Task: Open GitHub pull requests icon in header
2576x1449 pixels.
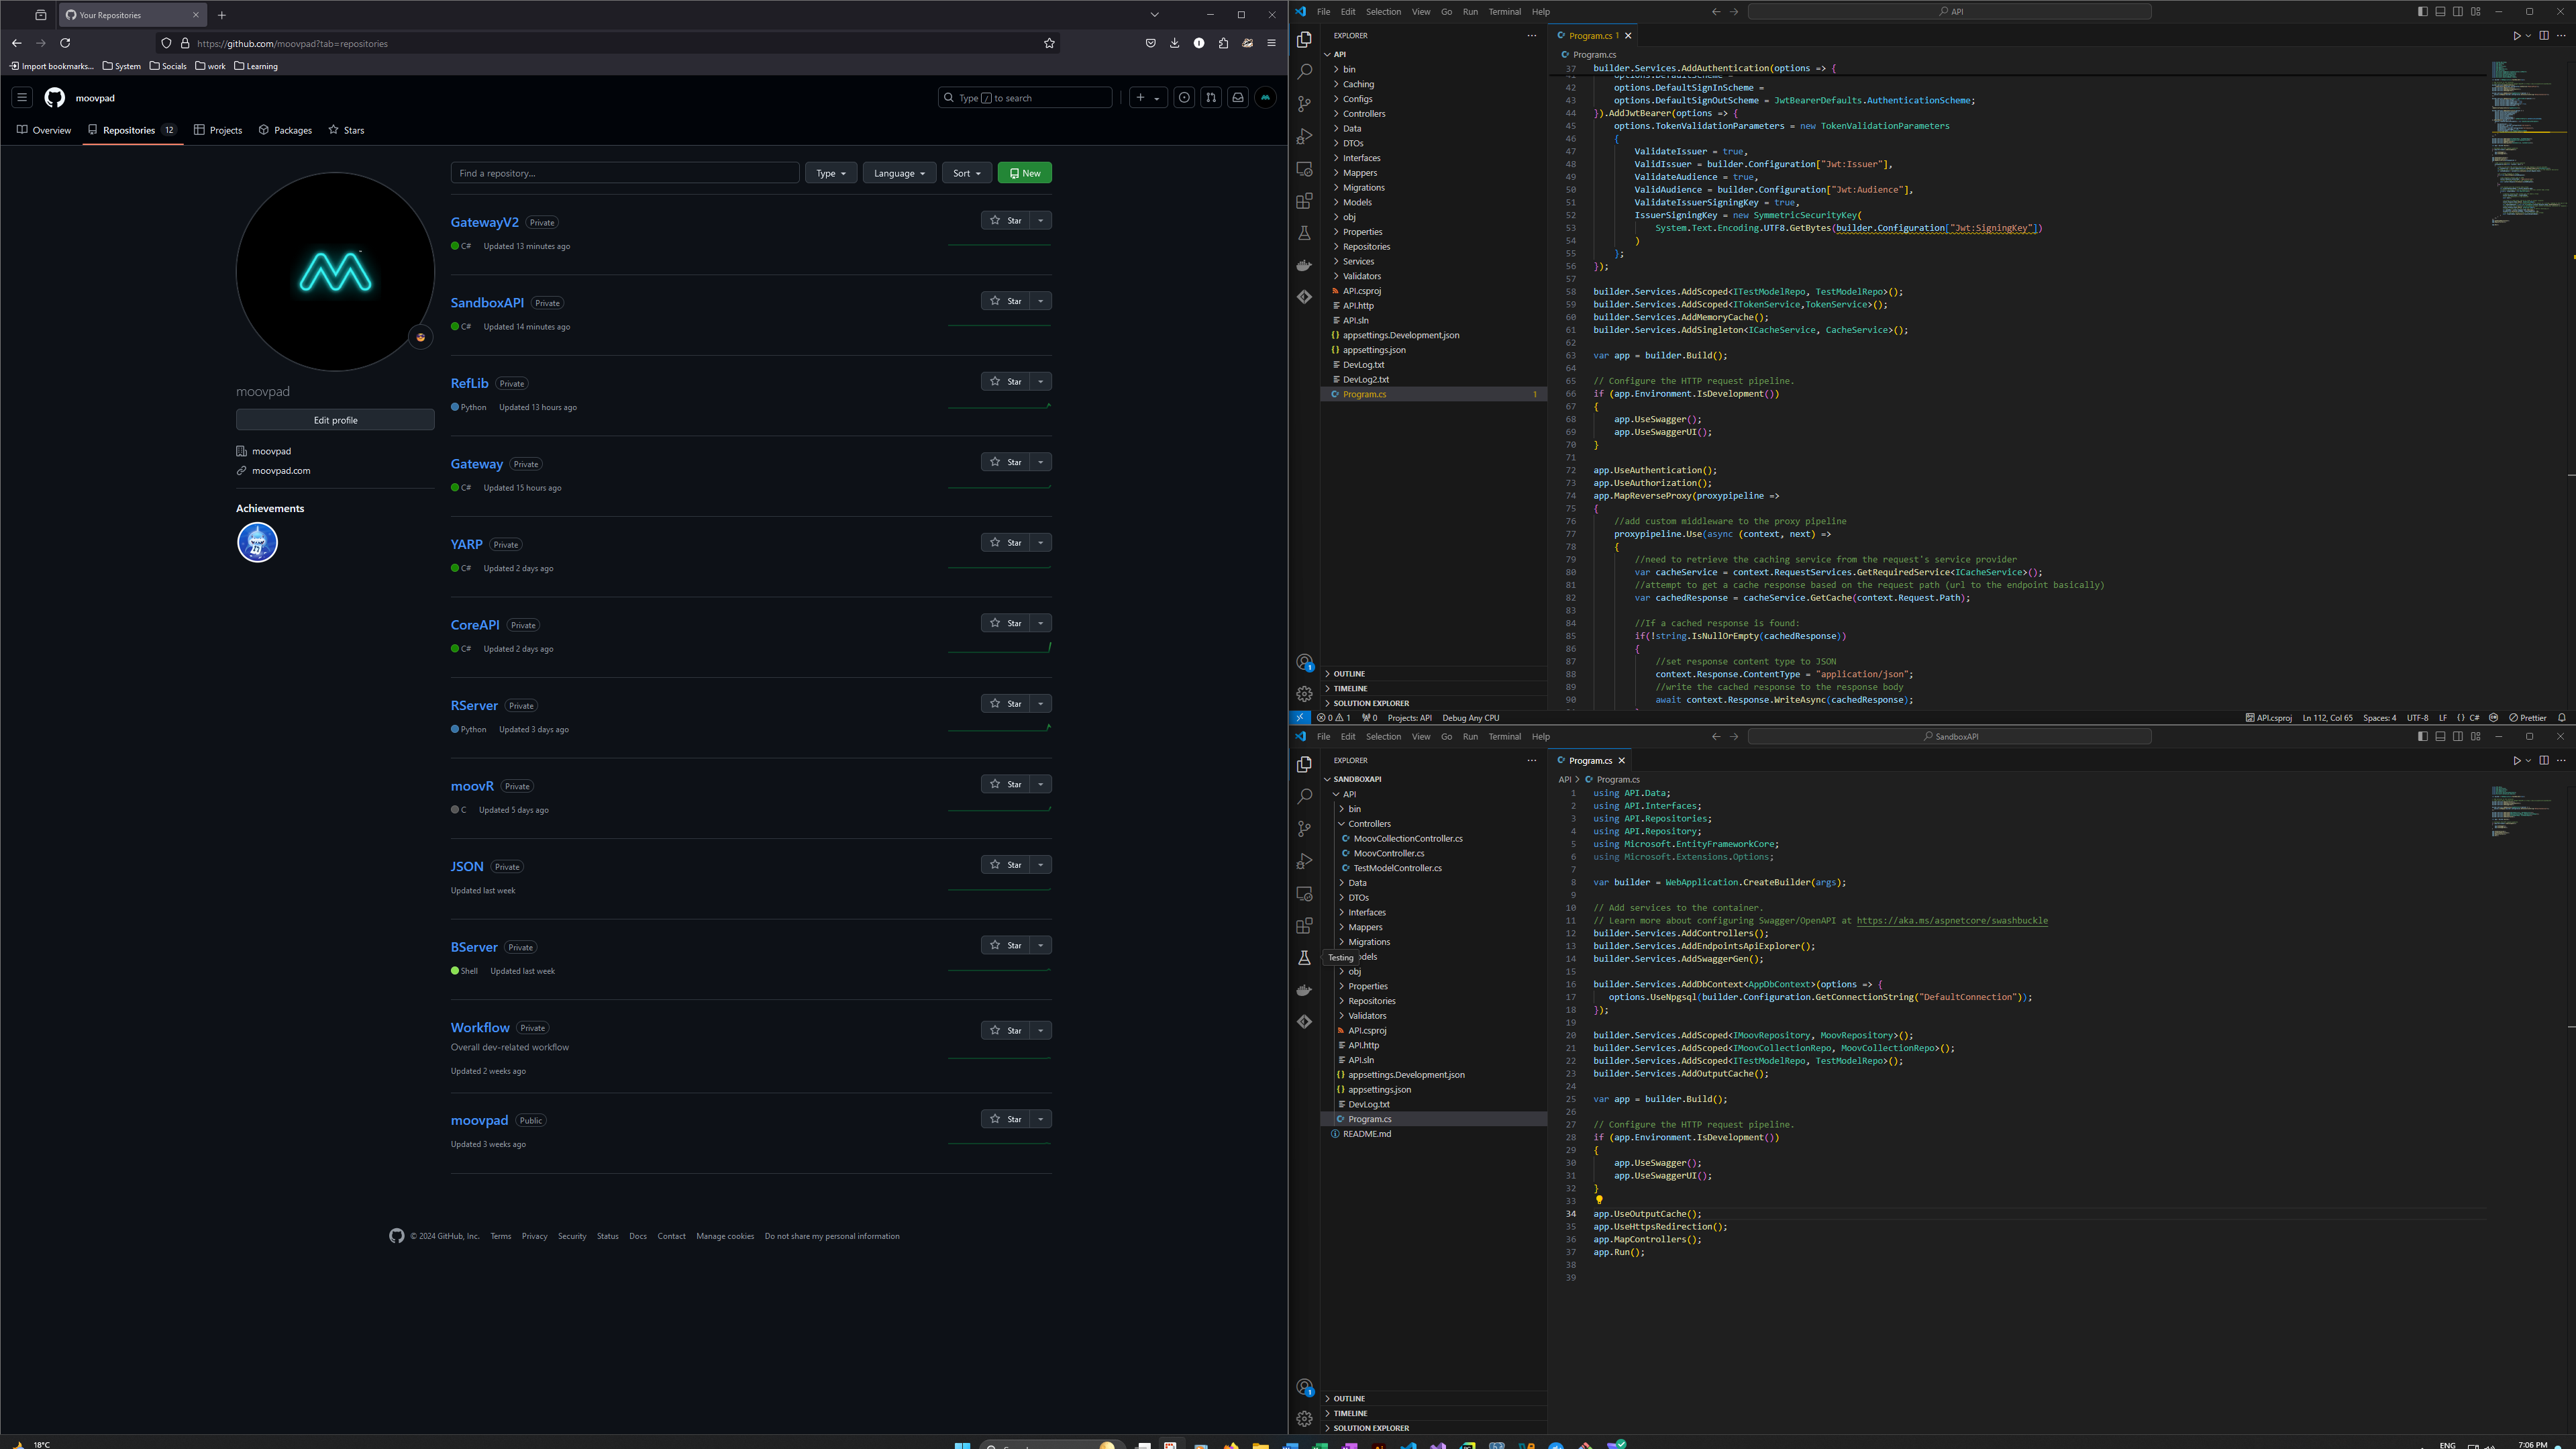Action: (1211, 98)
